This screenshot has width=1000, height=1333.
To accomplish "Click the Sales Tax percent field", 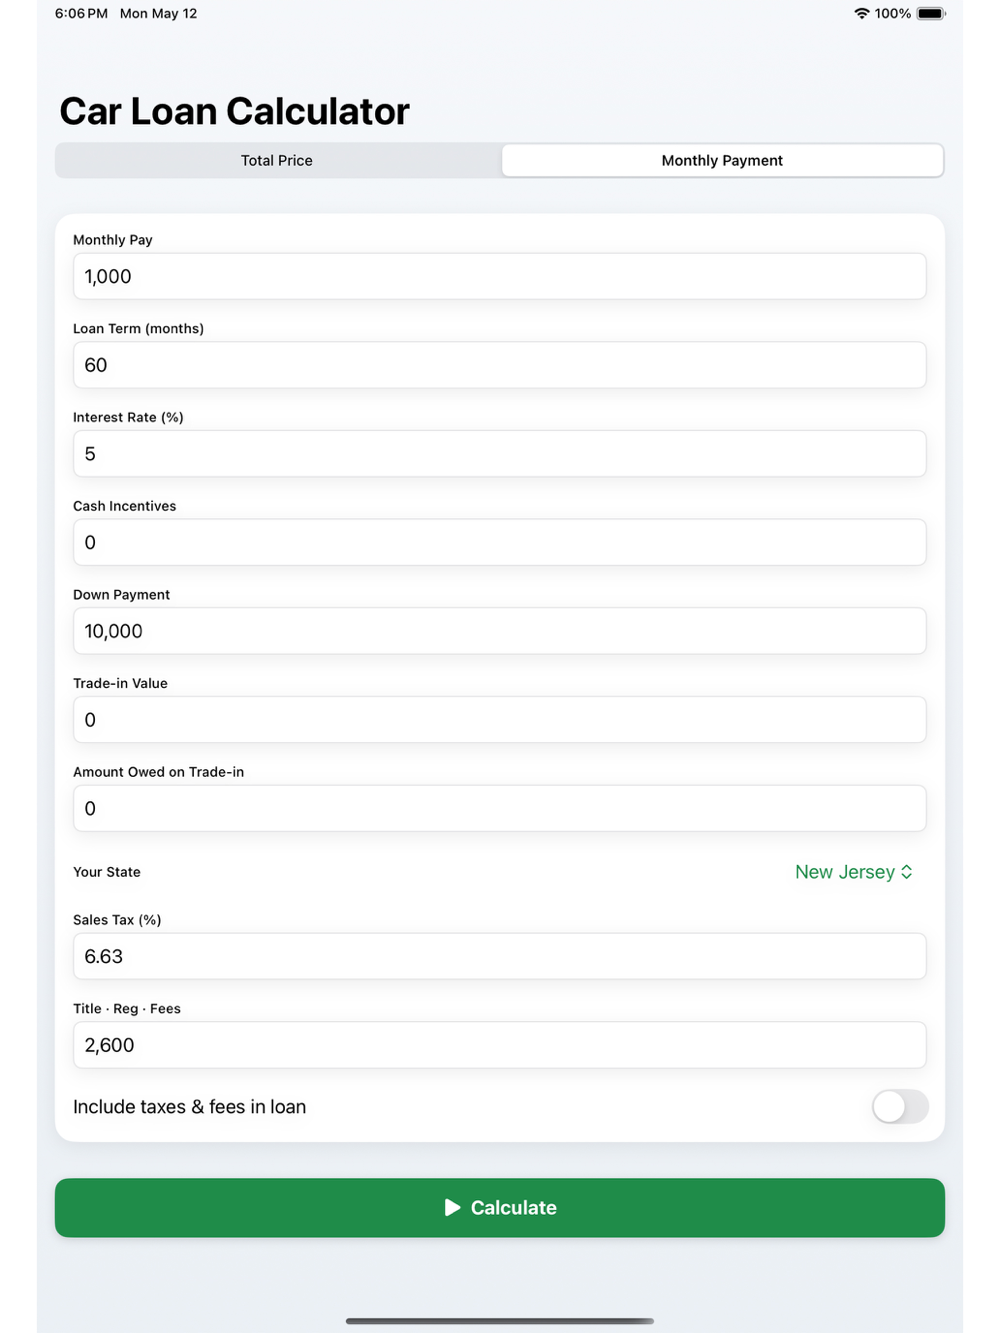I will tap(500, 956).
